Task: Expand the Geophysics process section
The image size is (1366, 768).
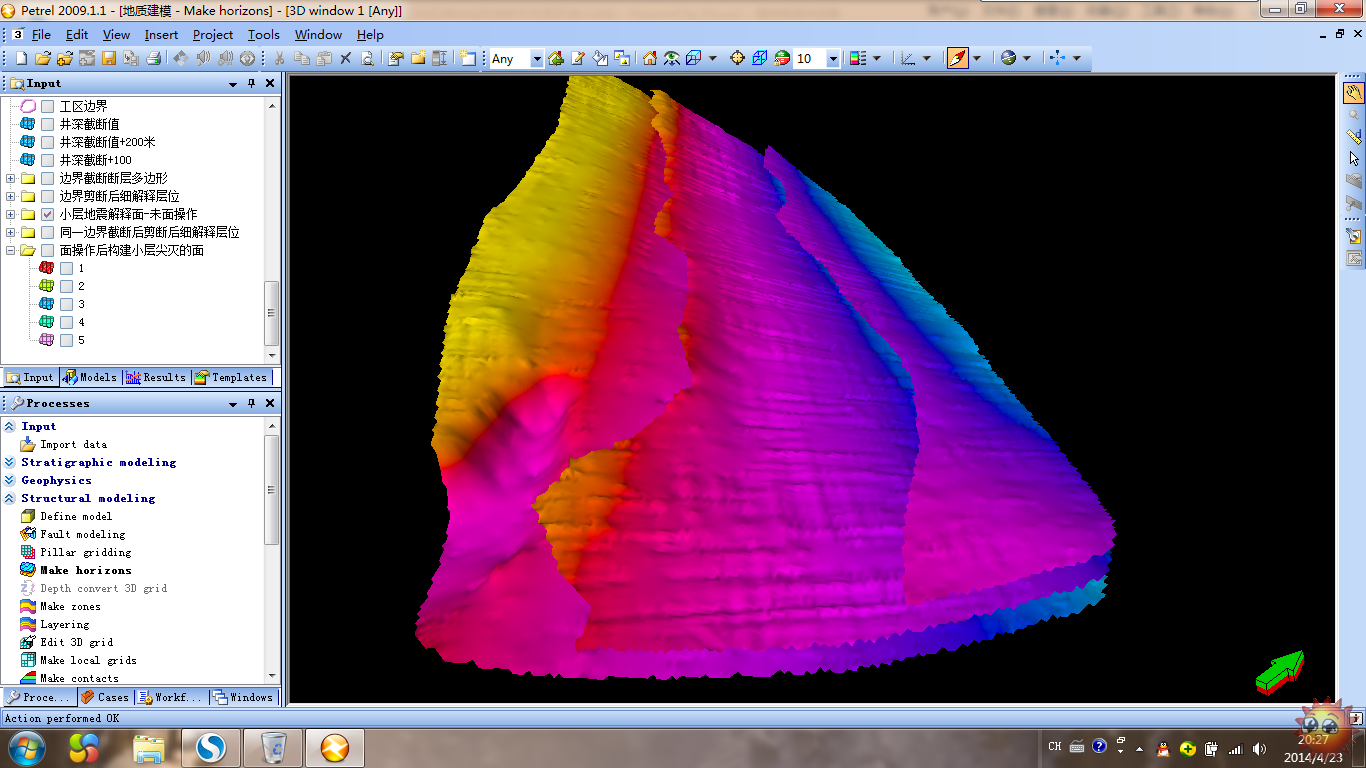Action: (9, 480)
